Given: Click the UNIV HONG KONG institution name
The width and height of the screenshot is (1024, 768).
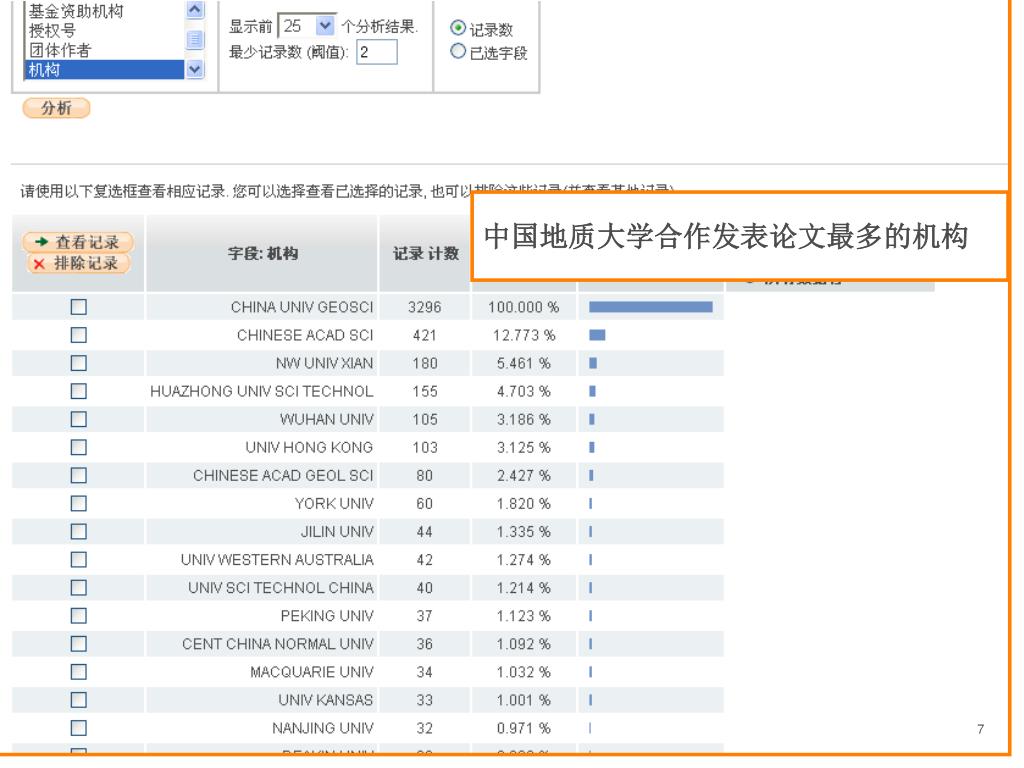Looking at the screenshot, I should [x=310, y=447].
